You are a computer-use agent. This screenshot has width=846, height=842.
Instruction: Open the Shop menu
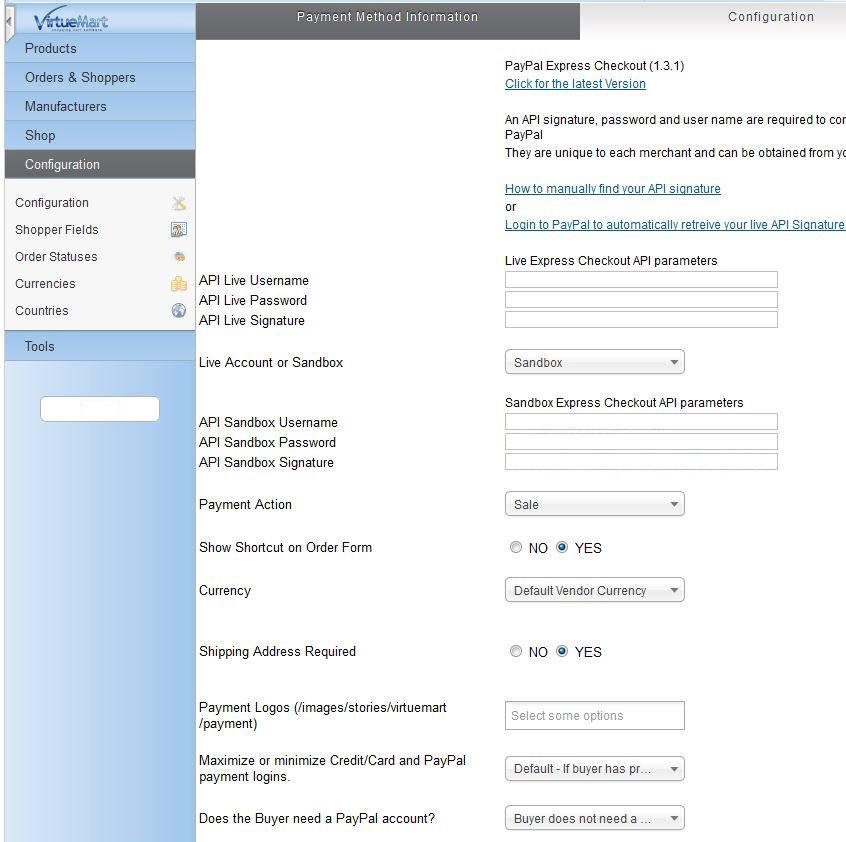(x=100, y=136)
